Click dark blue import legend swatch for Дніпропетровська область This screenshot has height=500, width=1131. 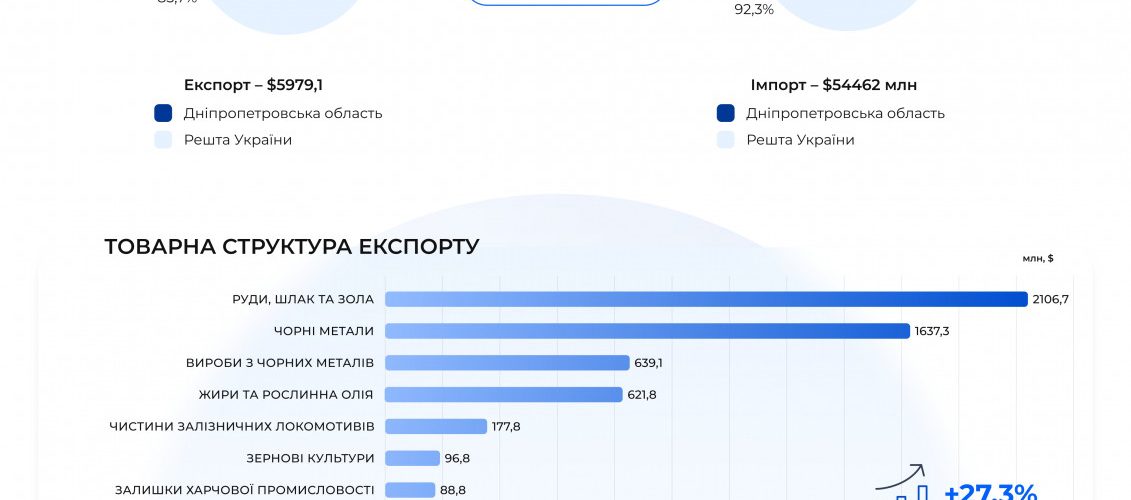726,113
